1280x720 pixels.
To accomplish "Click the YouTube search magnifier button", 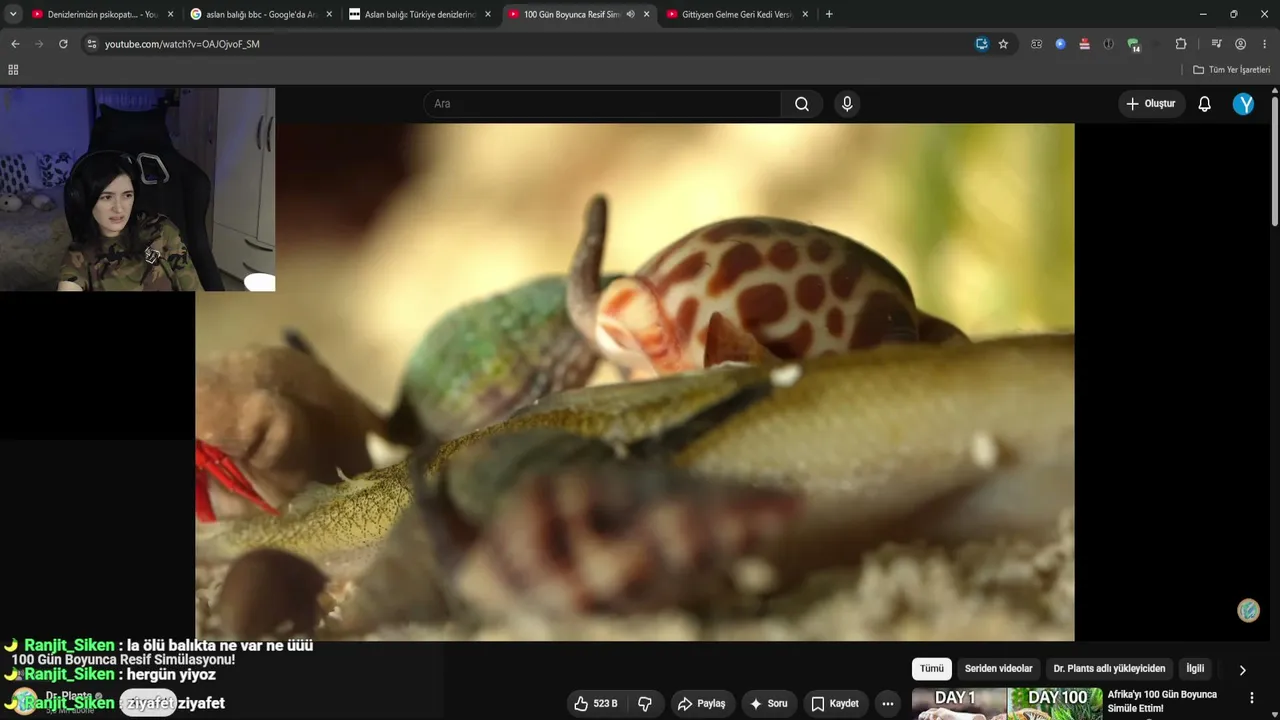I will click(802, 104).
